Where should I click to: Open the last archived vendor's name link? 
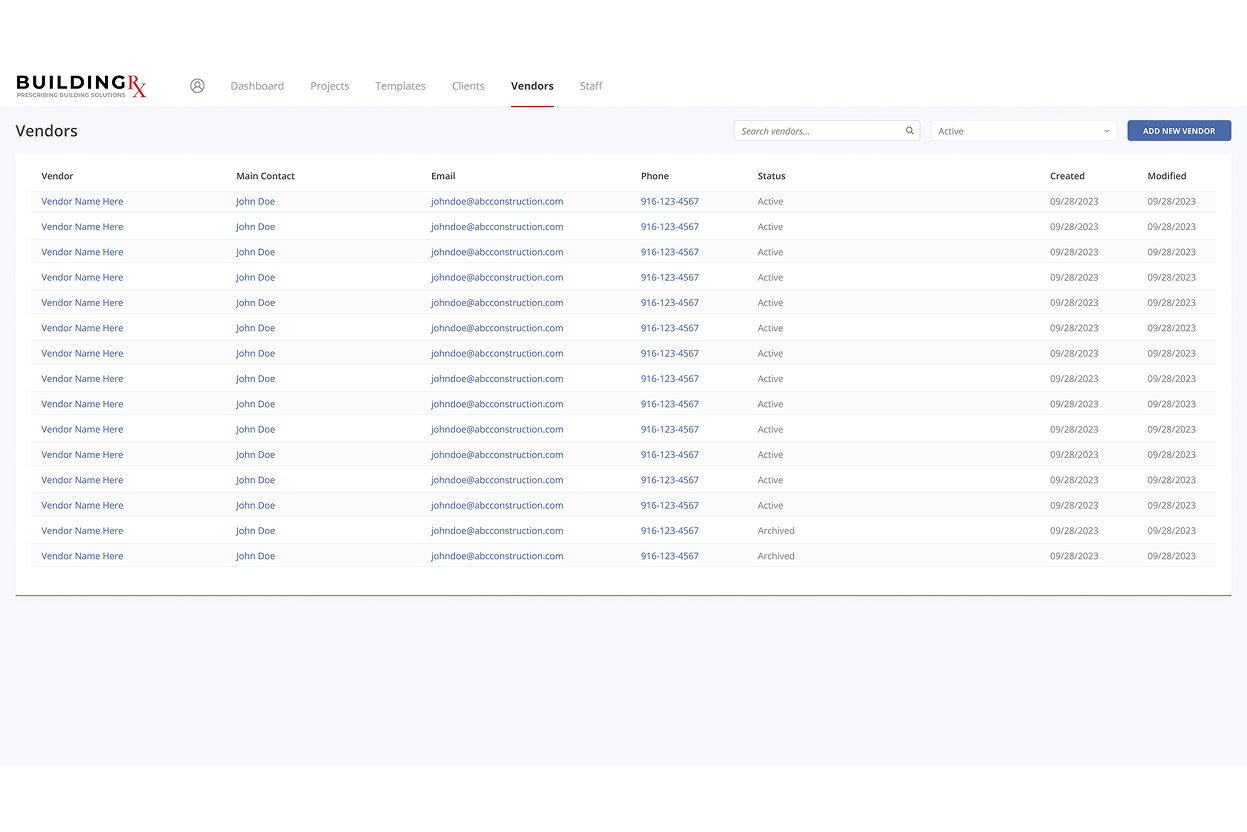82,556
